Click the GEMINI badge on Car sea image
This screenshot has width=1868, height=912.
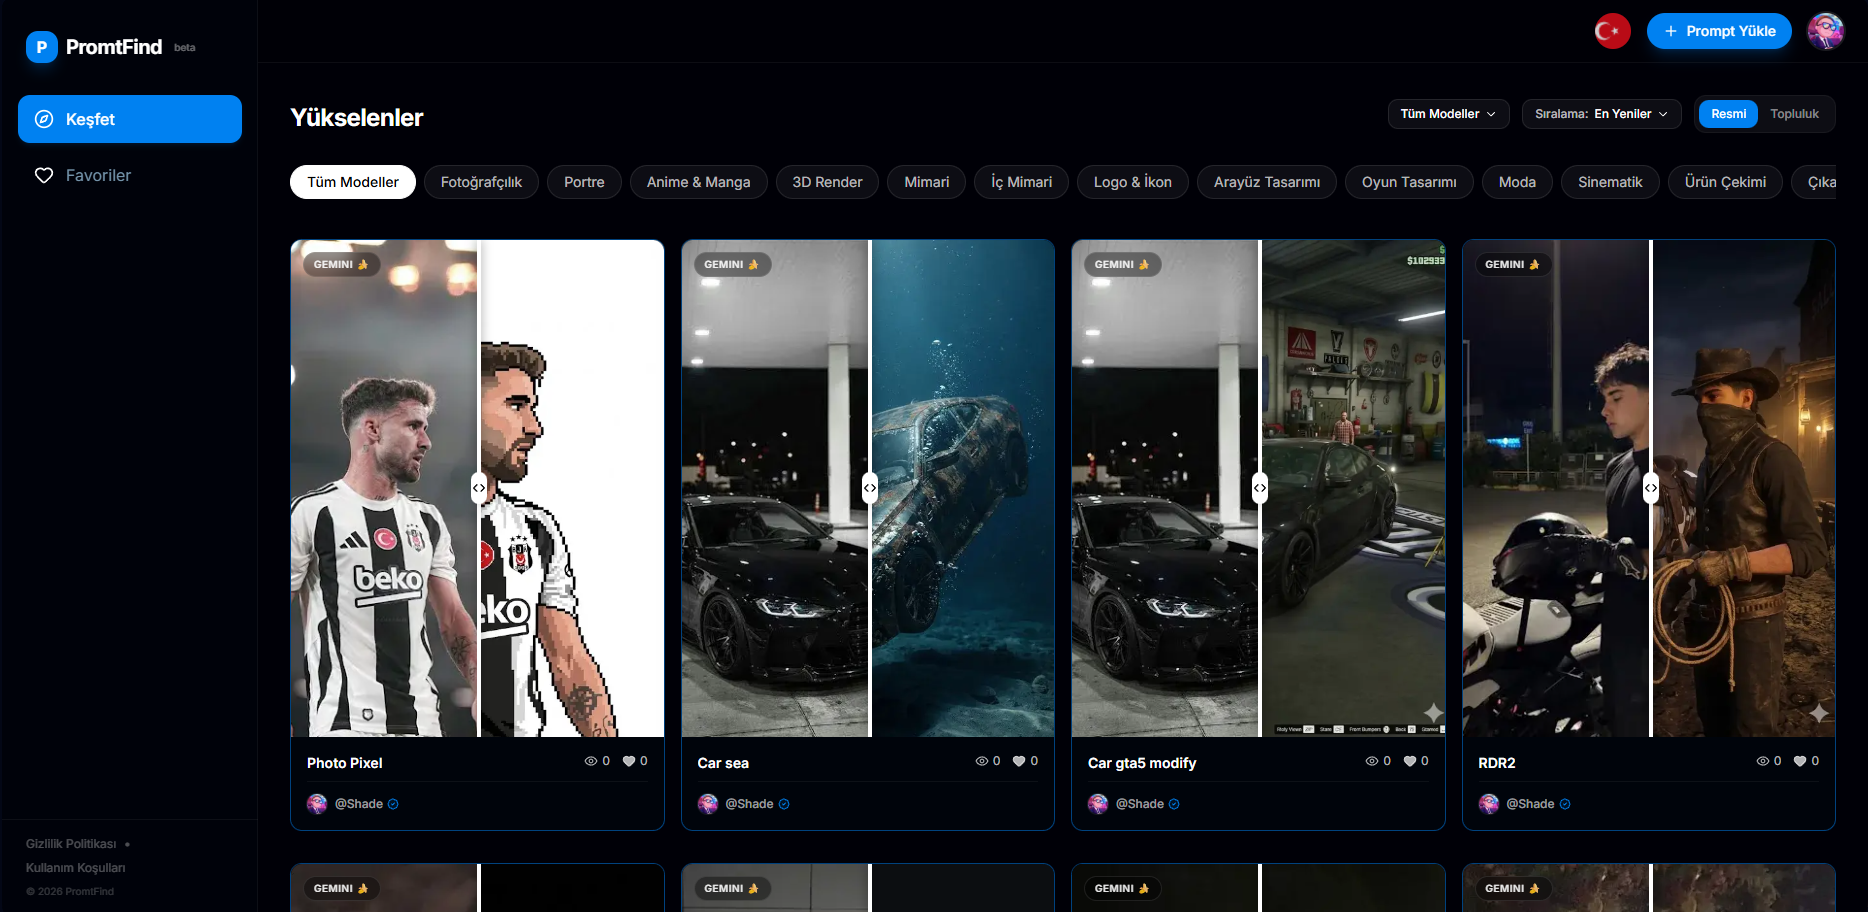(x=731, y=265)
